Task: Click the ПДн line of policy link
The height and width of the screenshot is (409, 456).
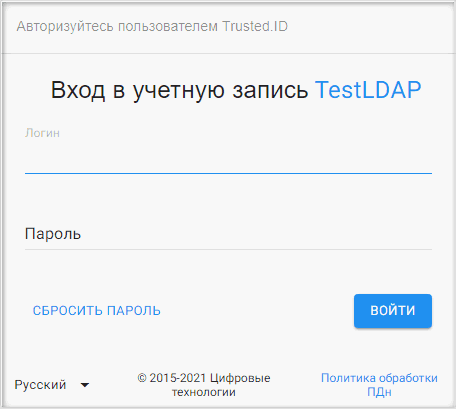Action: tap(379, 392)
